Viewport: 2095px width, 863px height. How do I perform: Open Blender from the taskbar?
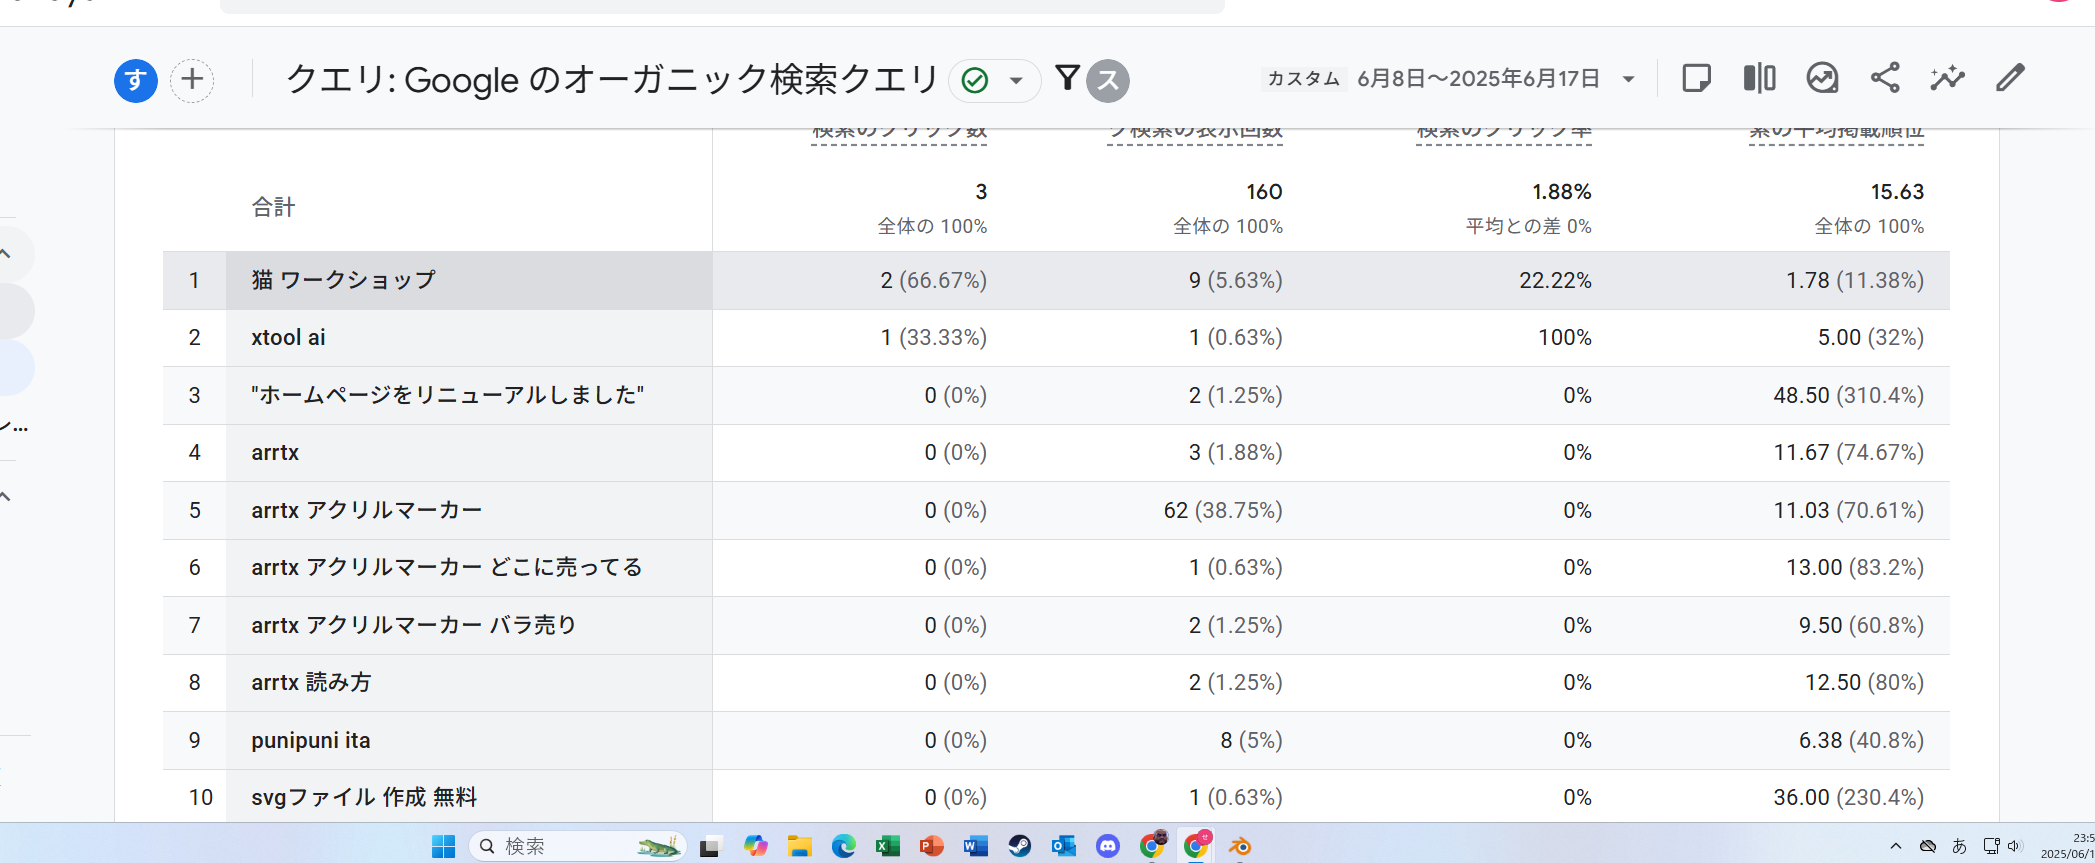(x=1240, y=846)
